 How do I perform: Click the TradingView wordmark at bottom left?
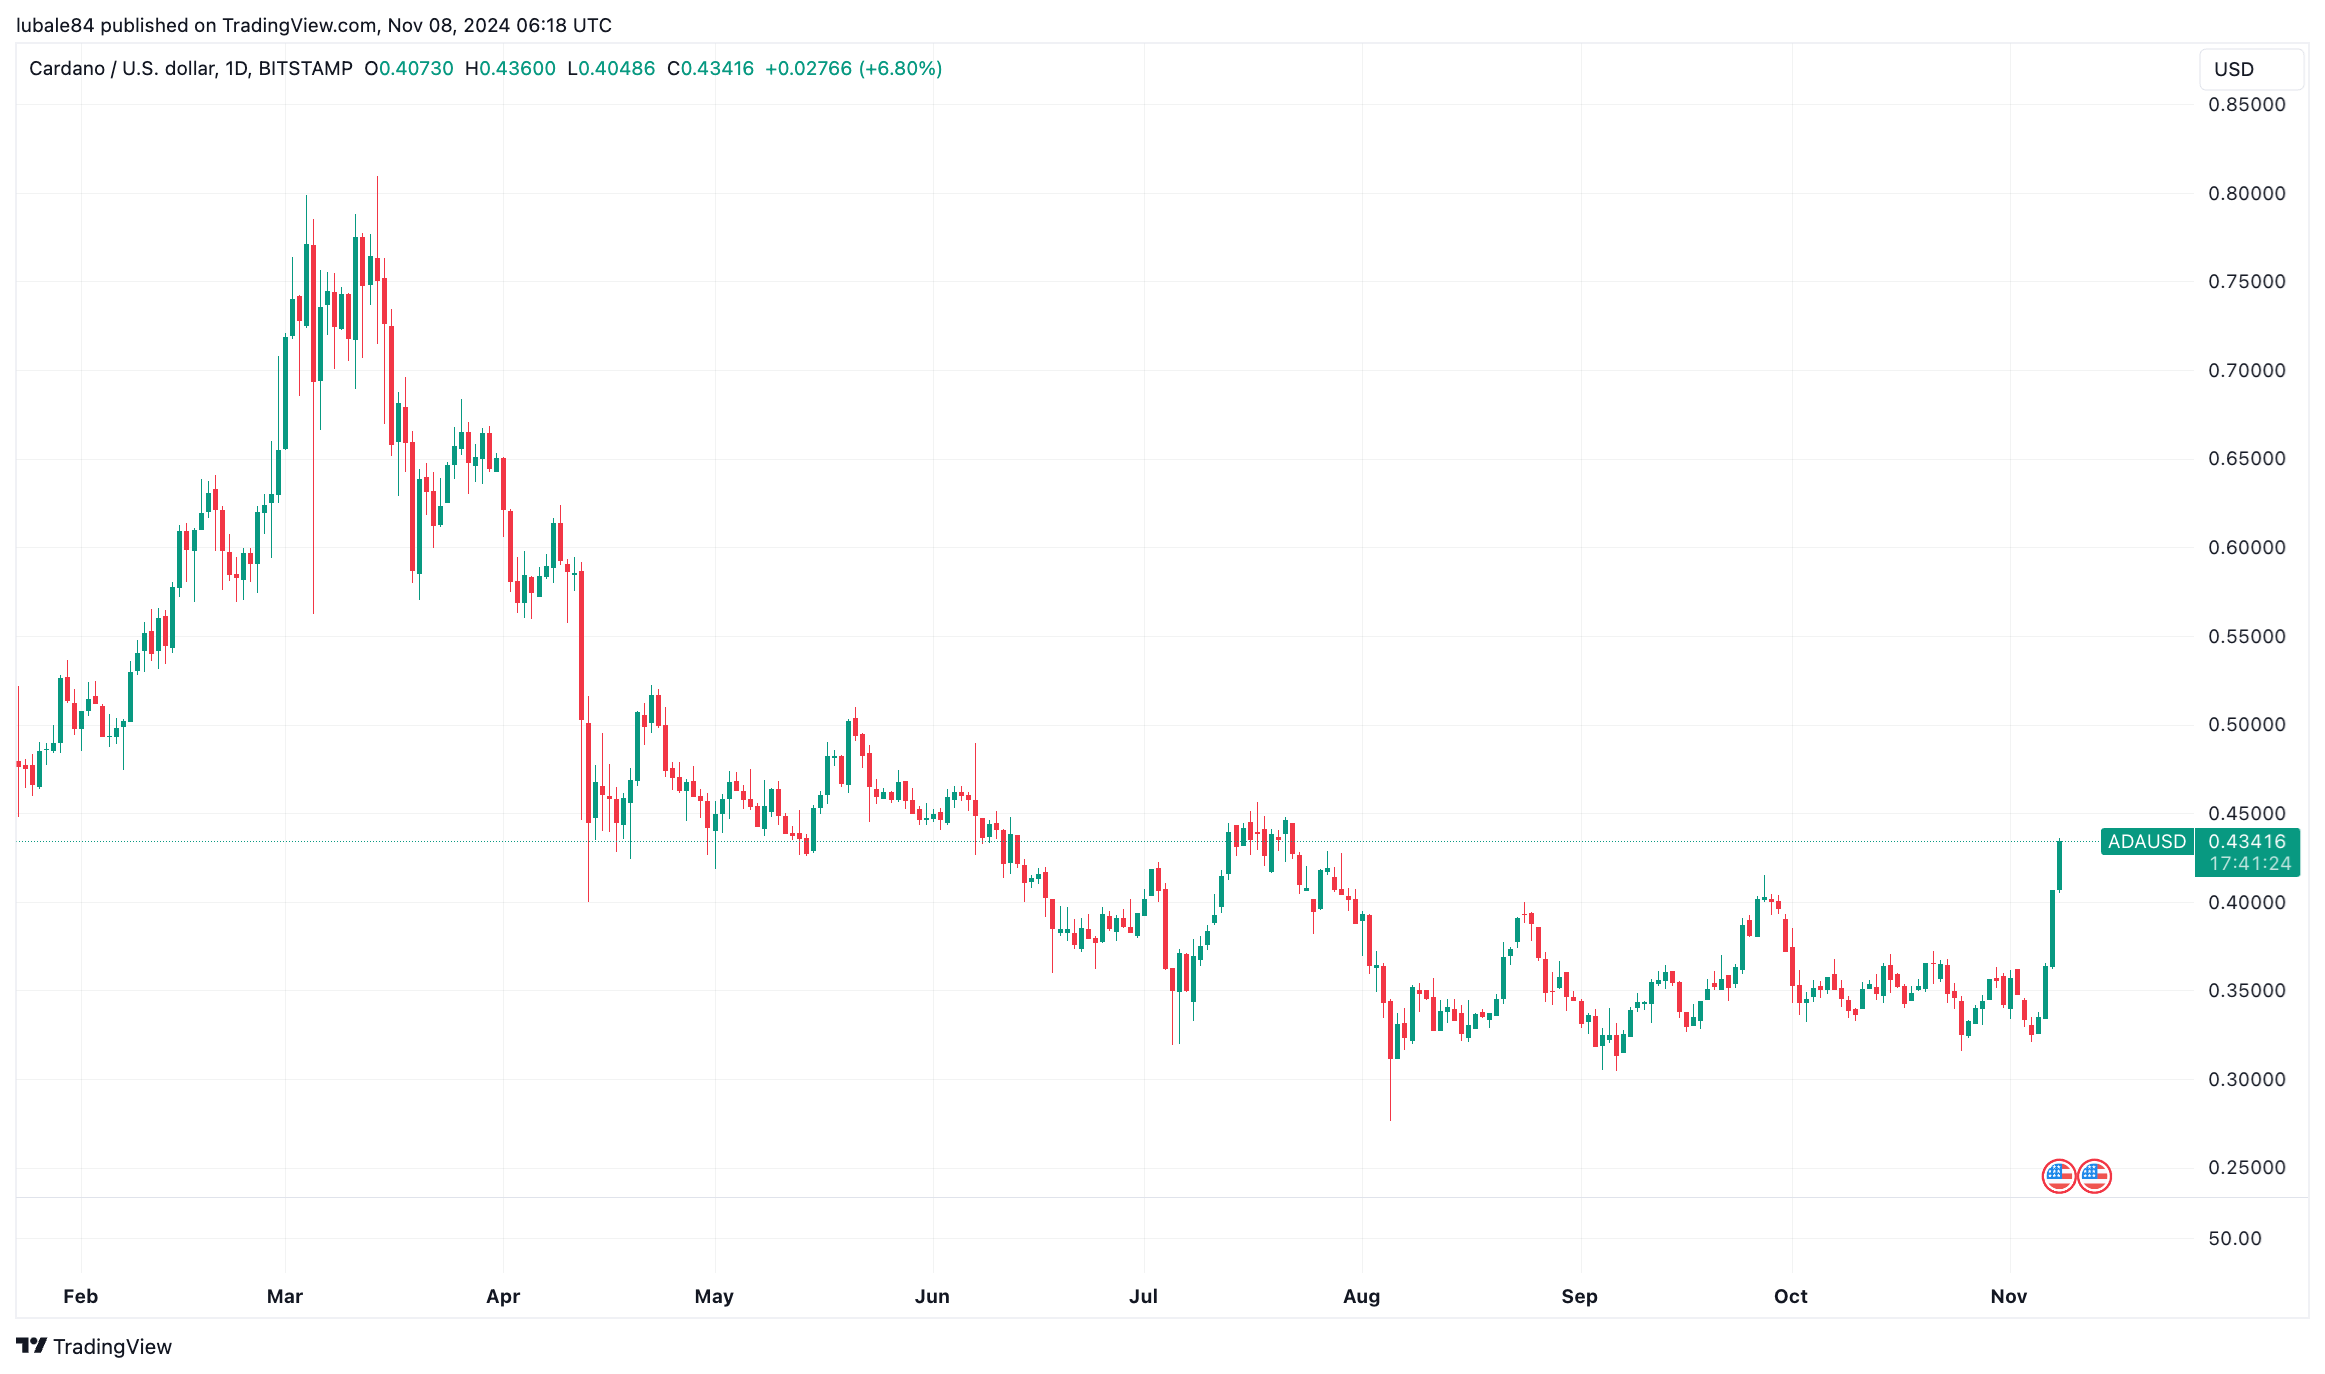click(x=112, y=1346)
